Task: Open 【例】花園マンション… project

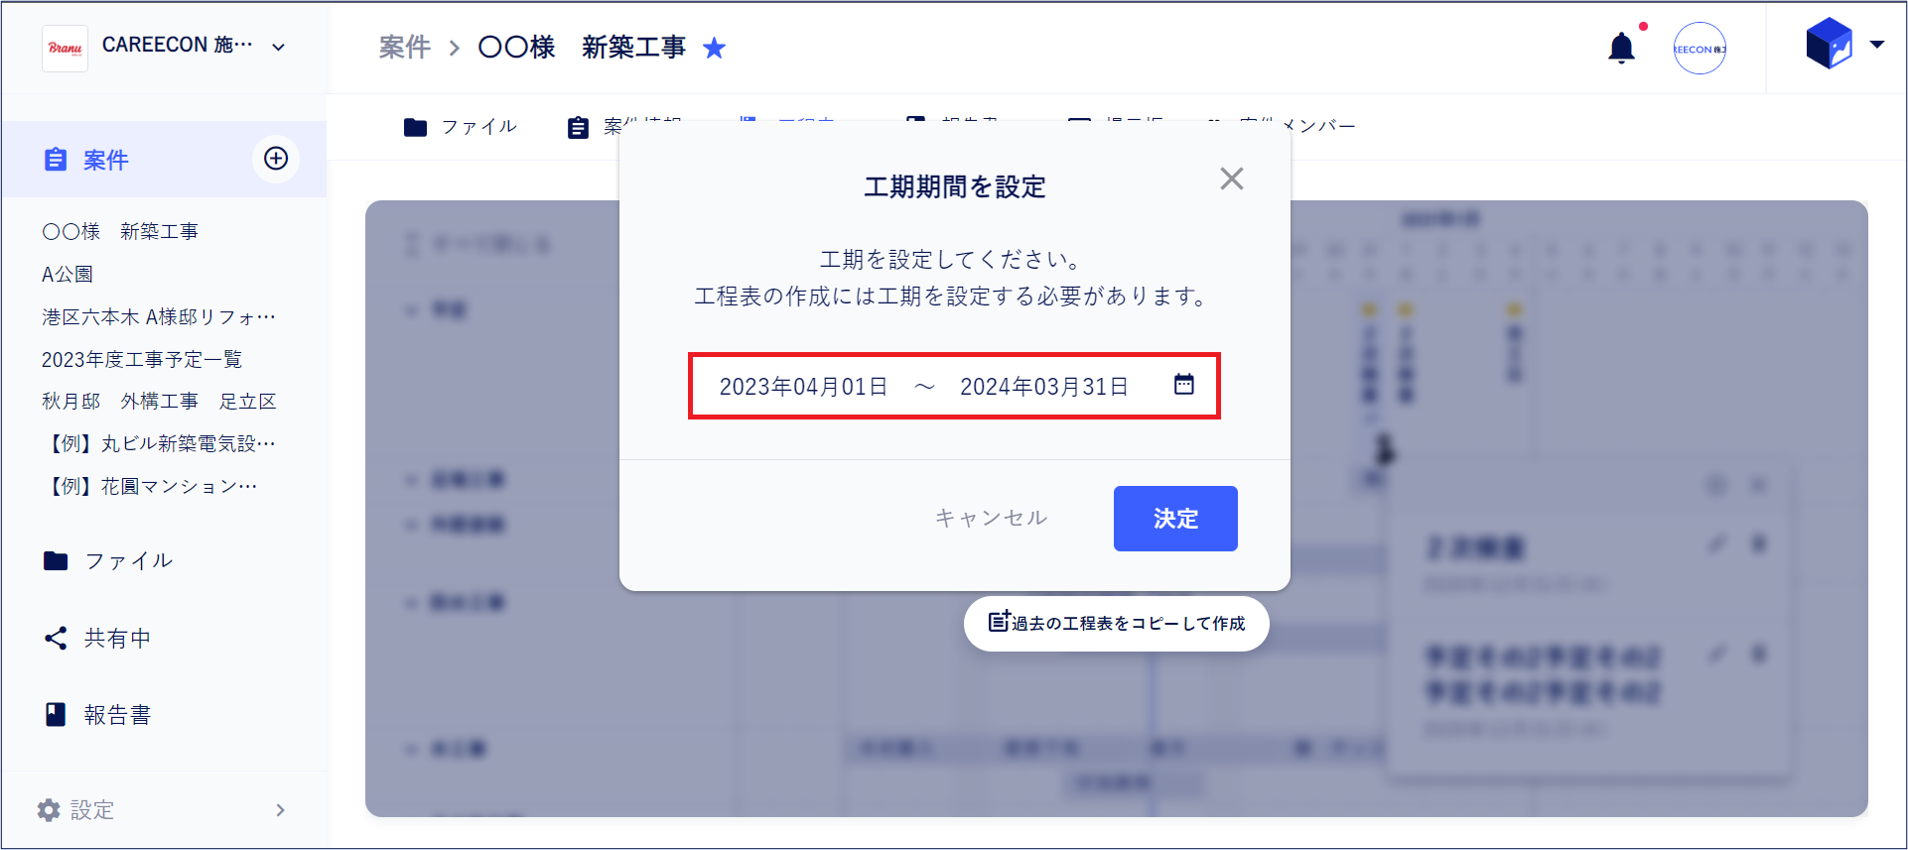Action: [149, 486]
